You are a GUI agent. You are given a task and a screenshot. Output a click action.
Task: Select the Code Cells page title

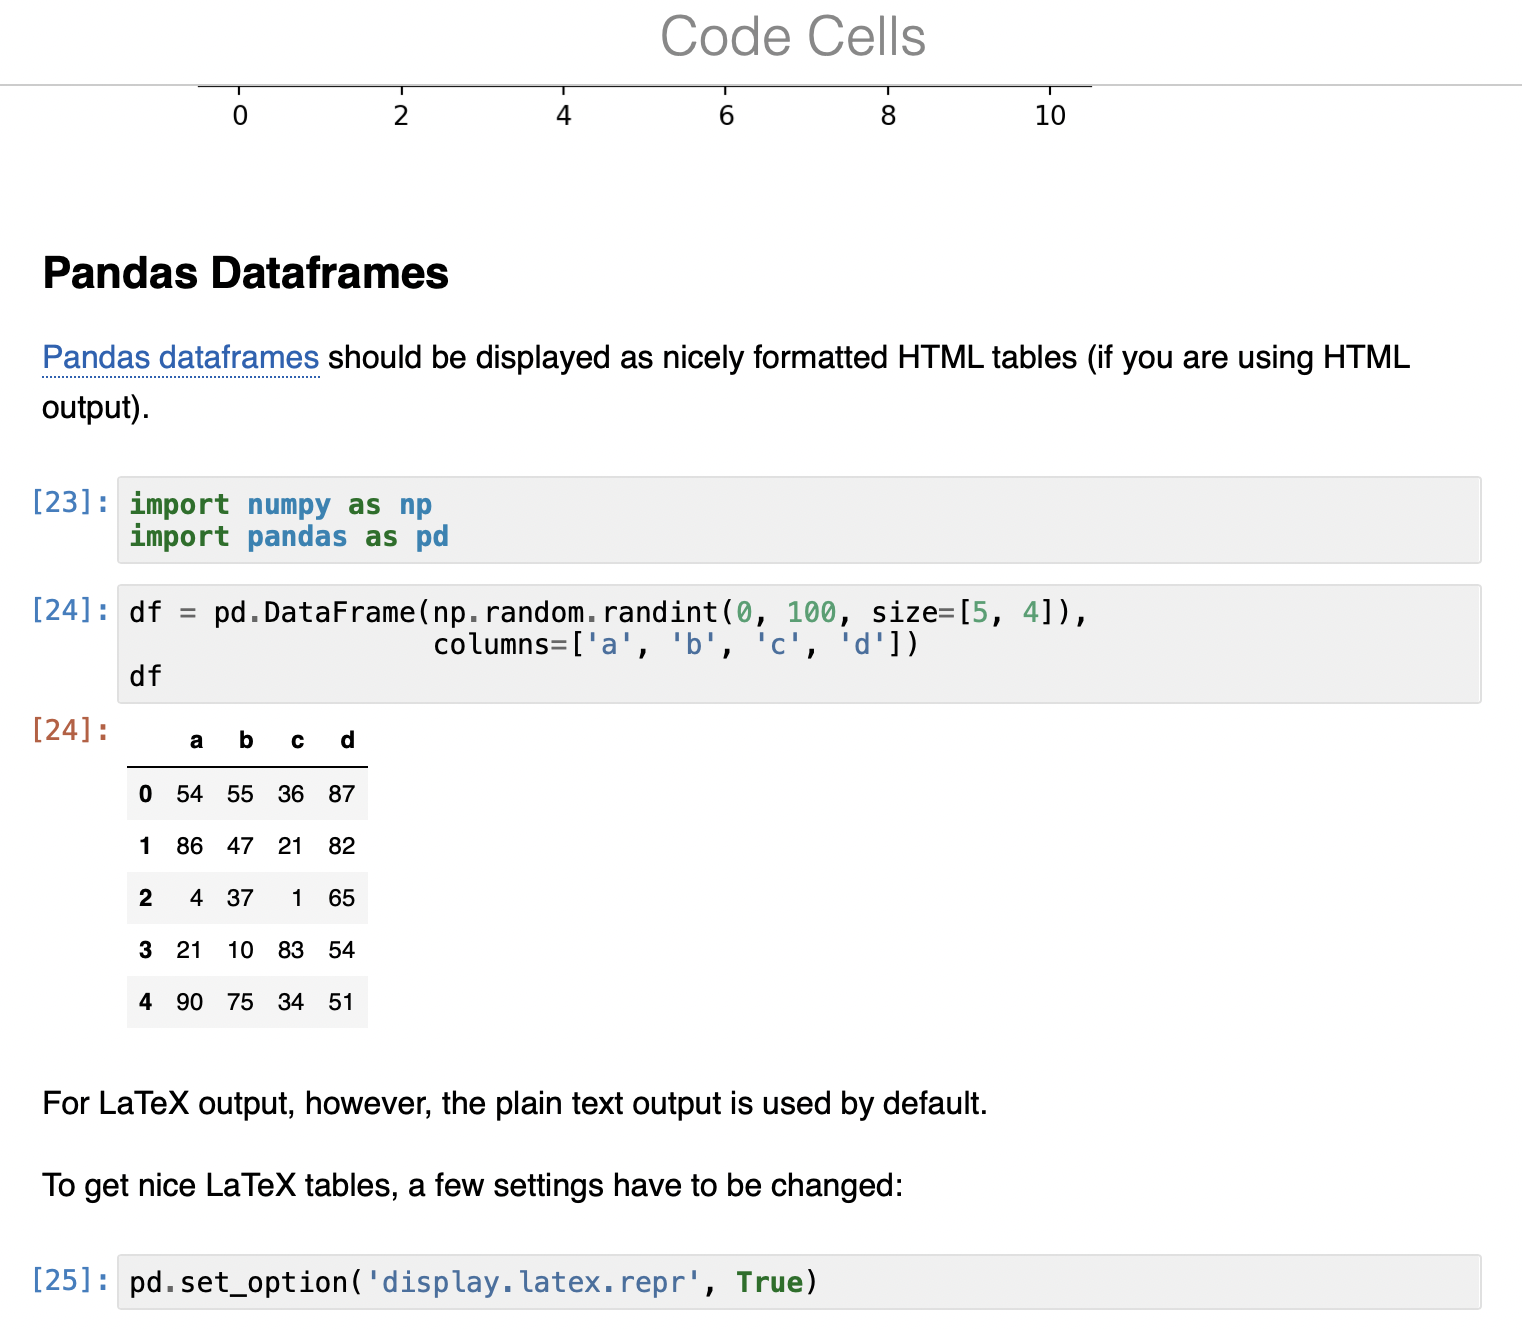(x=793, y=36)
